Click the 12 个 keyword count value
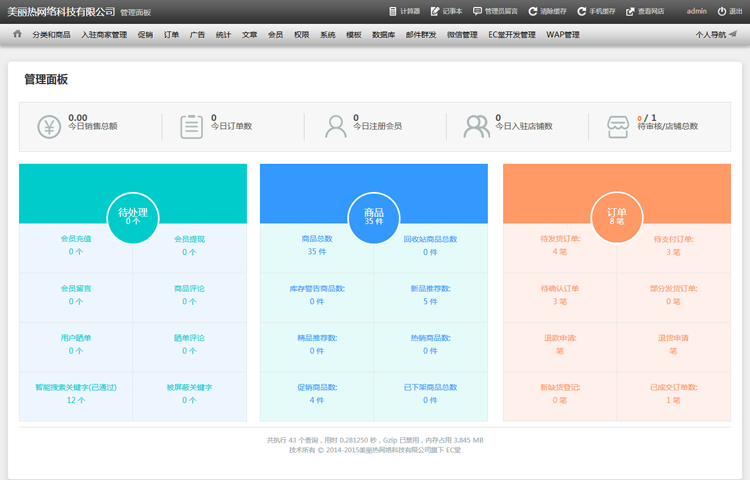 76,400
